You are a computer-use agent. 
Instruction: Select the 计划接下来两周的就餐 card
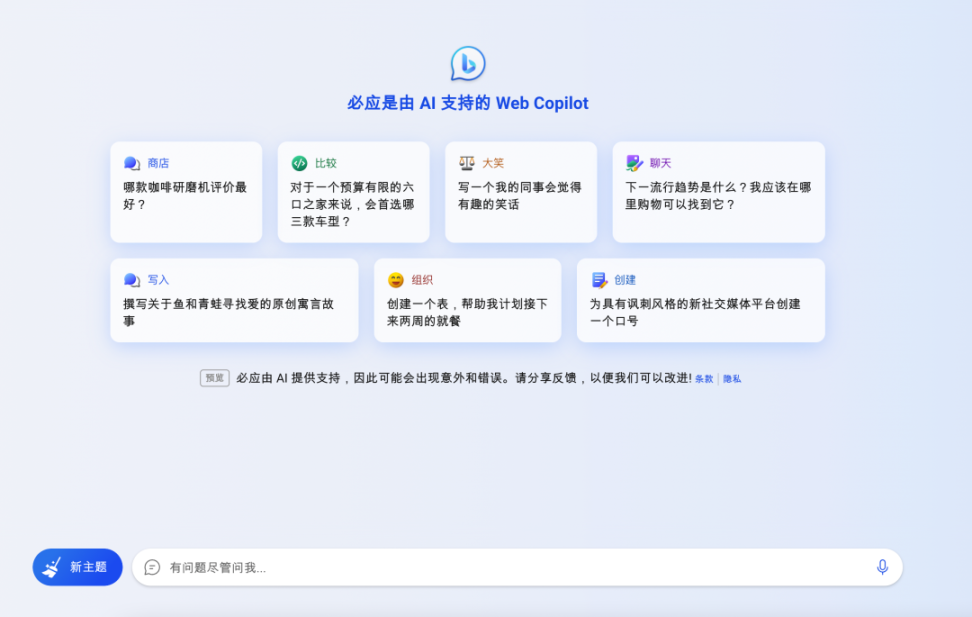467,300
